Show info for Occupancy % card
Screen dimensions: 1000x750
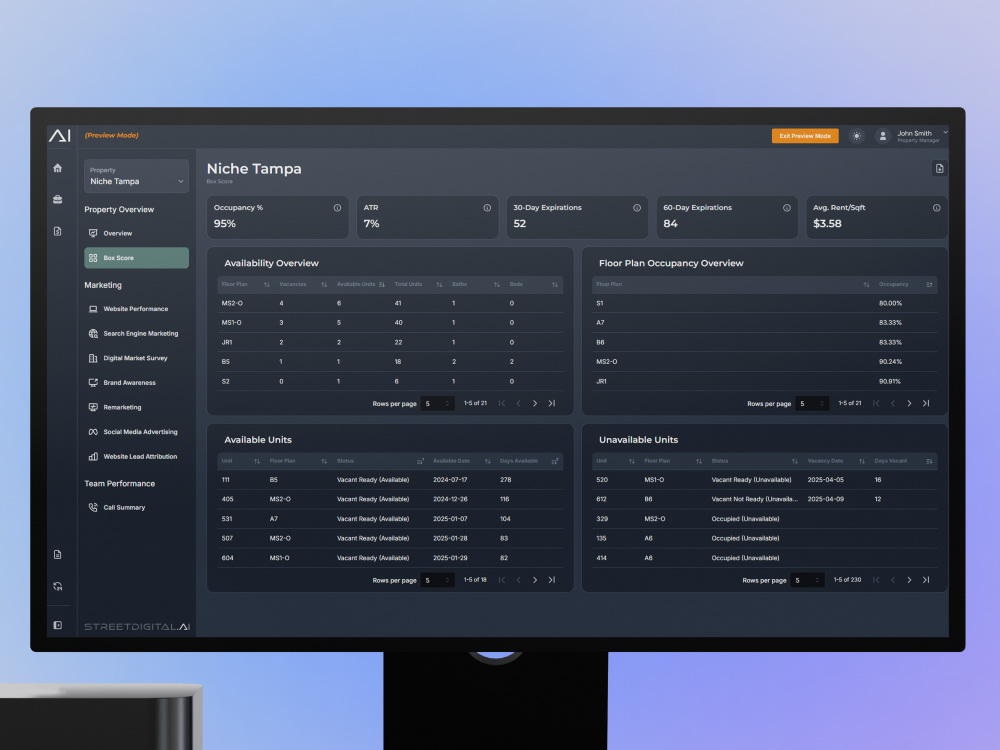pyautogui.click(x=337, y=208)
